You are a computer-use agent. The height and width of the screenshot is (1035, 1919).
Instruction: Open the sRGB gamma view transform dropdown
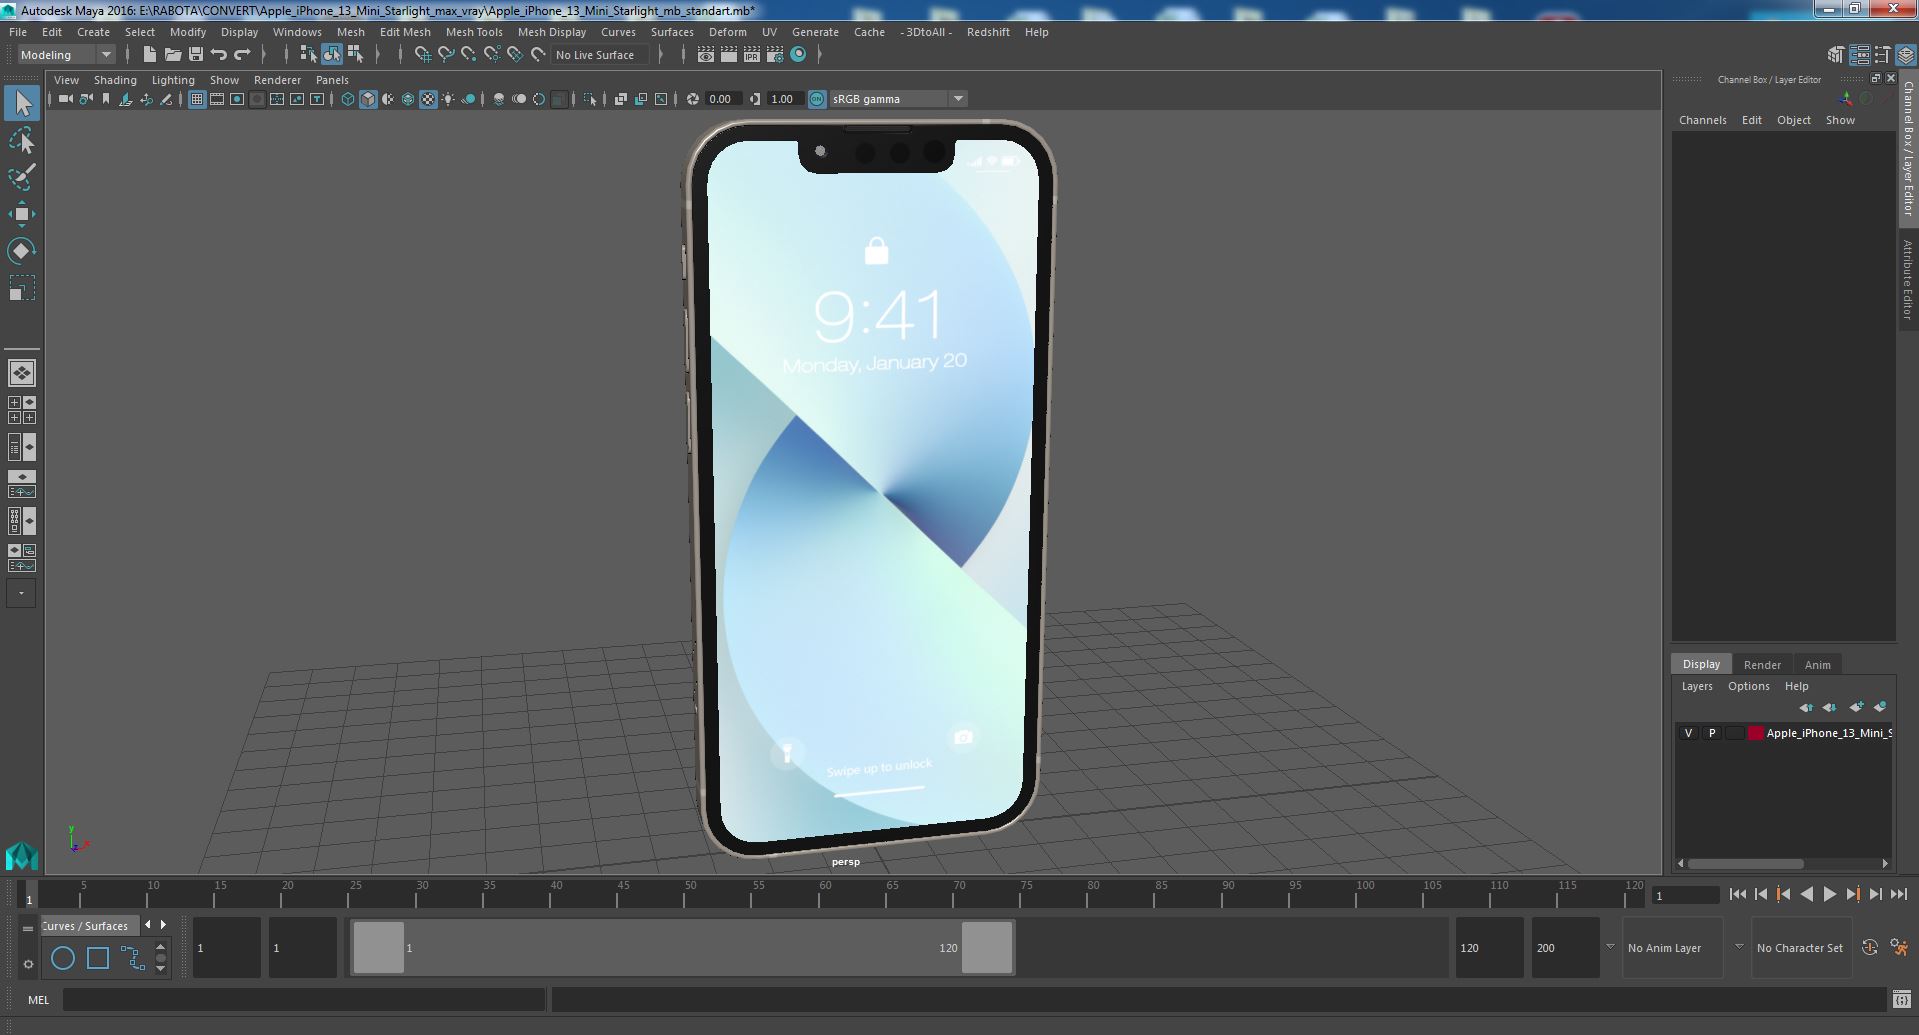958,99
